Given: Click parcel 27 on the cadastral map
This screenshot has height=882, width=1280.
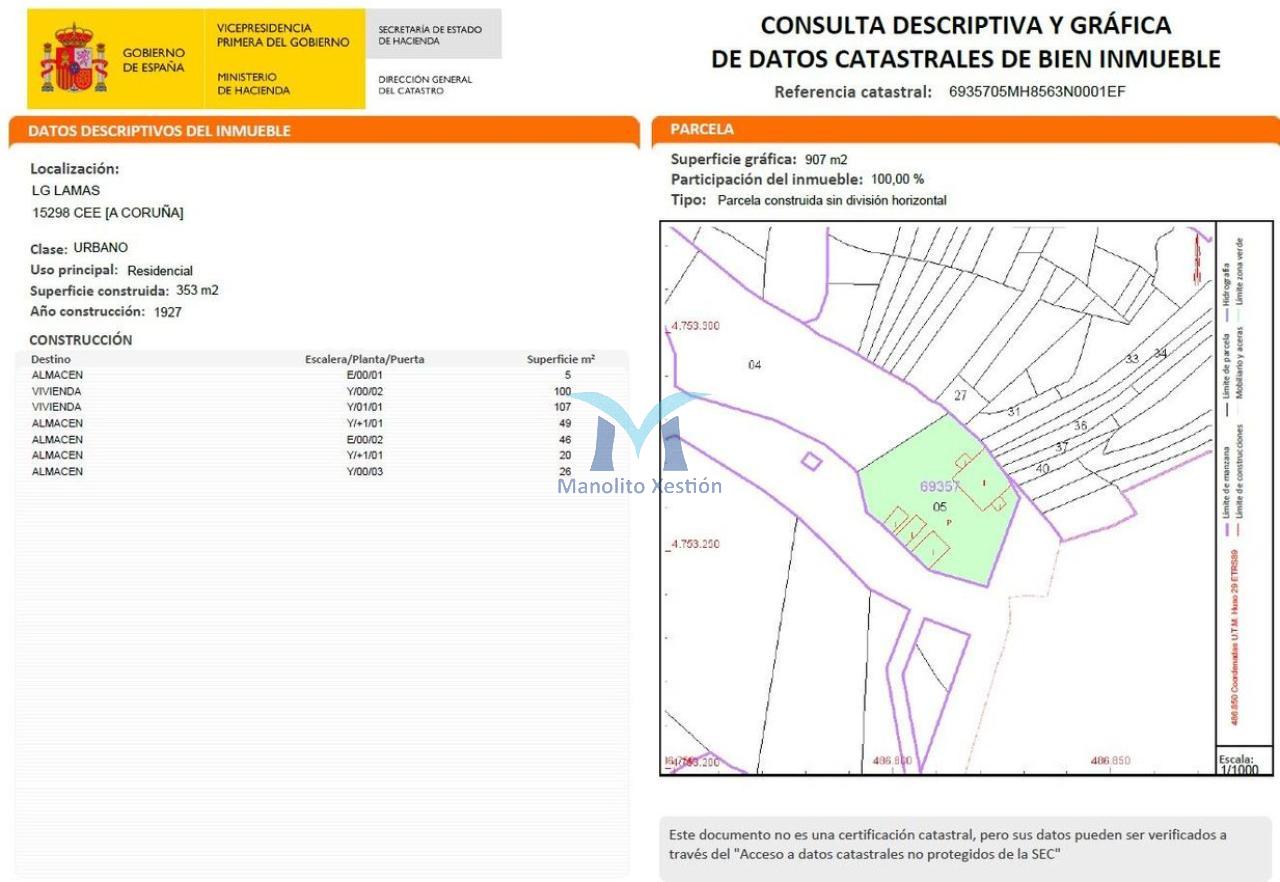Looking at the screenshot, I should 960,396.
